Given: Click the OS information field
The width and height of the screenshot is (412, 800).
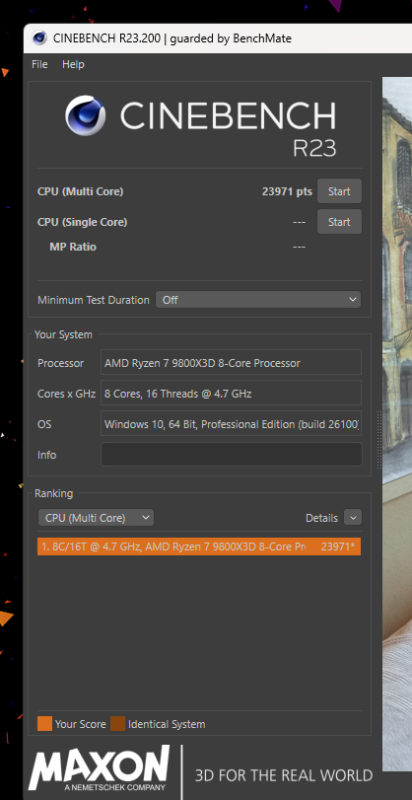Looking at the screenshot, I should pyautogui.click(x=231, y=424).
